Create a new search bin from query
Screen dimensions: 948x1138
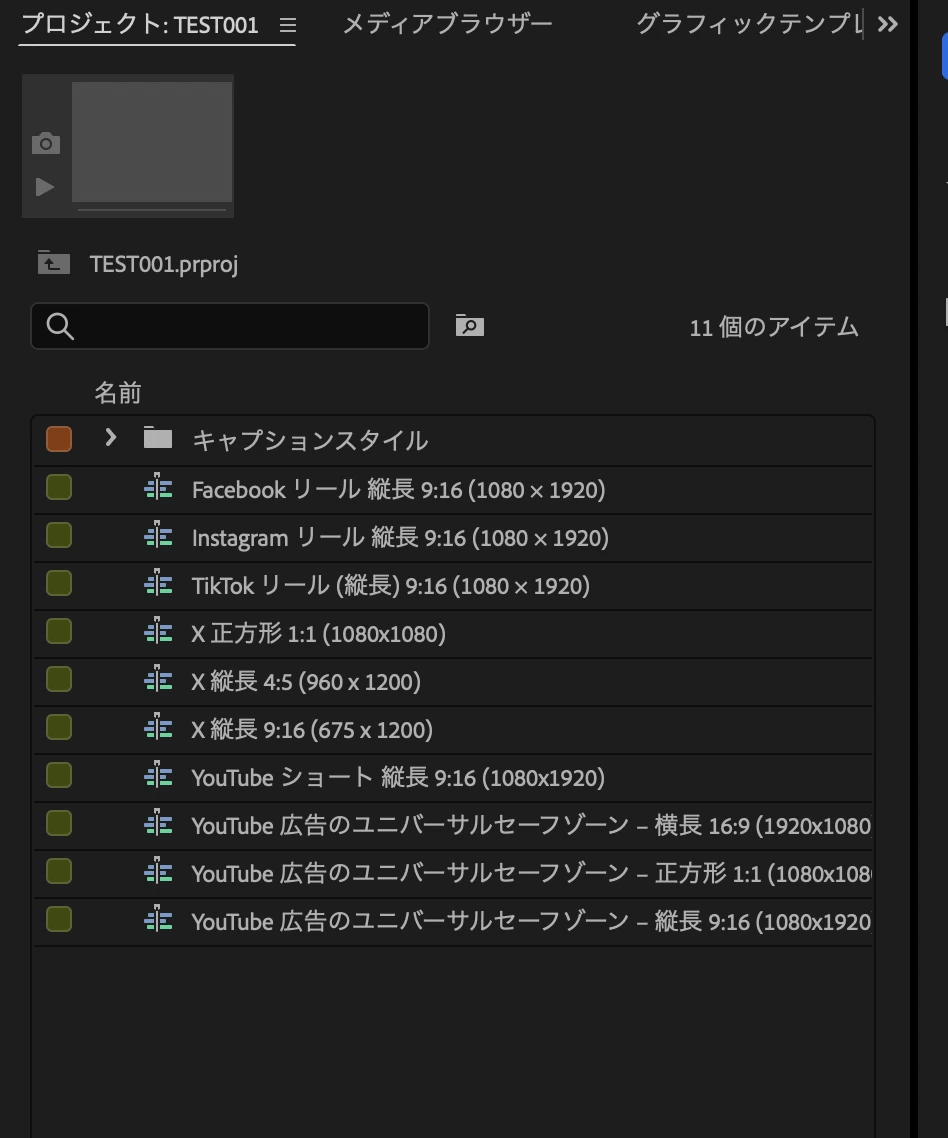coord(470,325)
